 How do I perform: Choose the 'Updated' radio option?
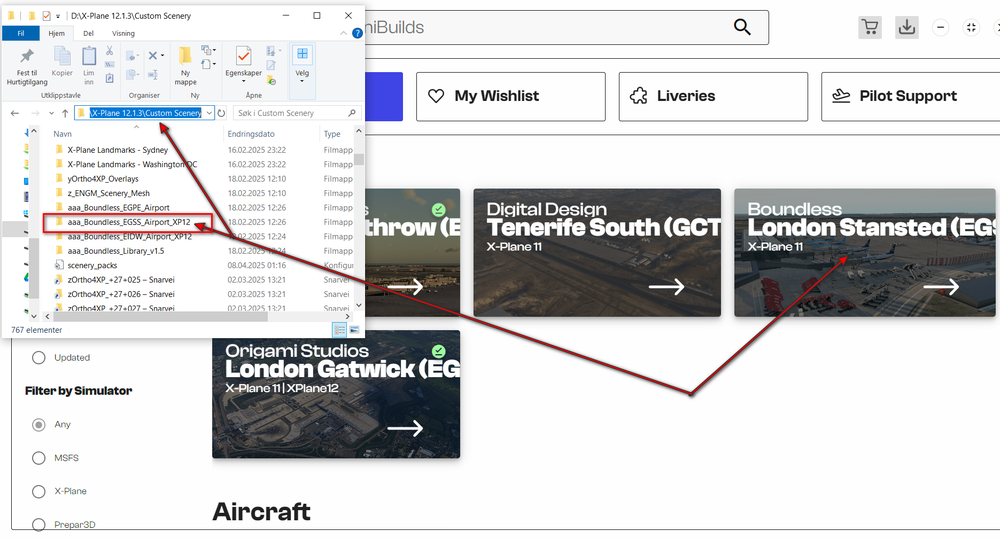point(39,357)
